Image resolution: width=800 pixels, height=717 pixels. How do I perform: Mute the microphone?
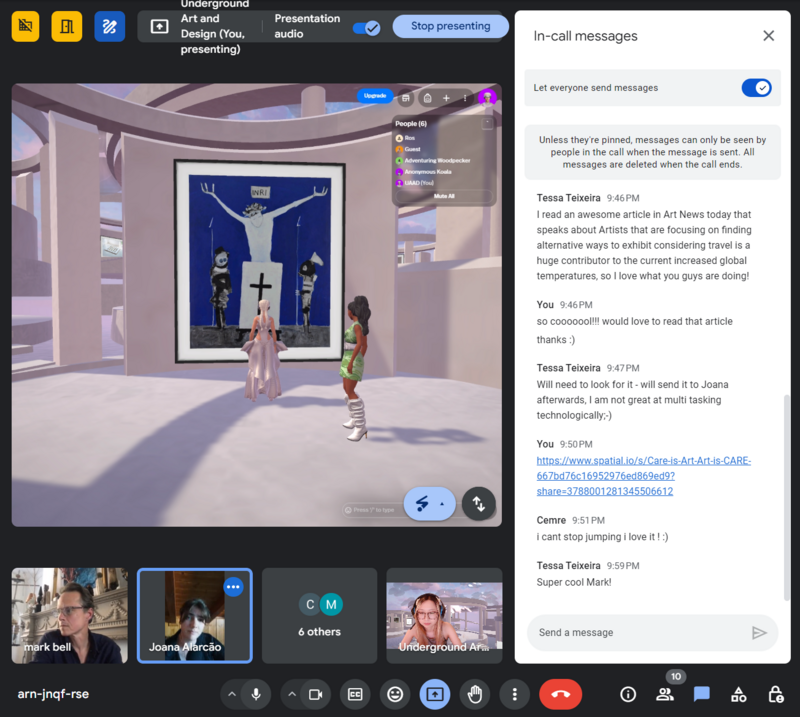(256, 694)
